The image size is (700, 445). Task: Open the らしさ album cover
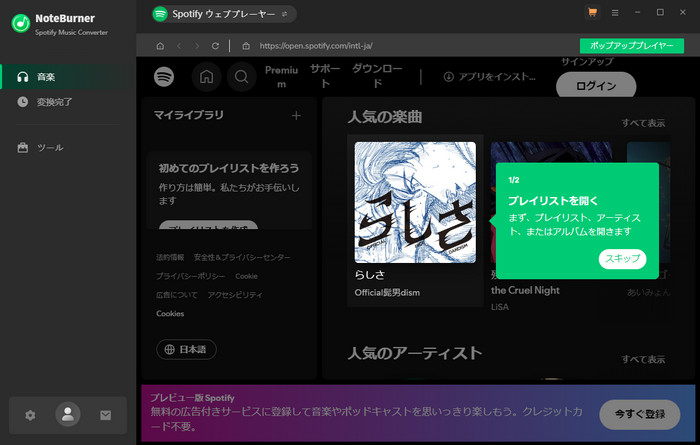(x=415, y=202)
